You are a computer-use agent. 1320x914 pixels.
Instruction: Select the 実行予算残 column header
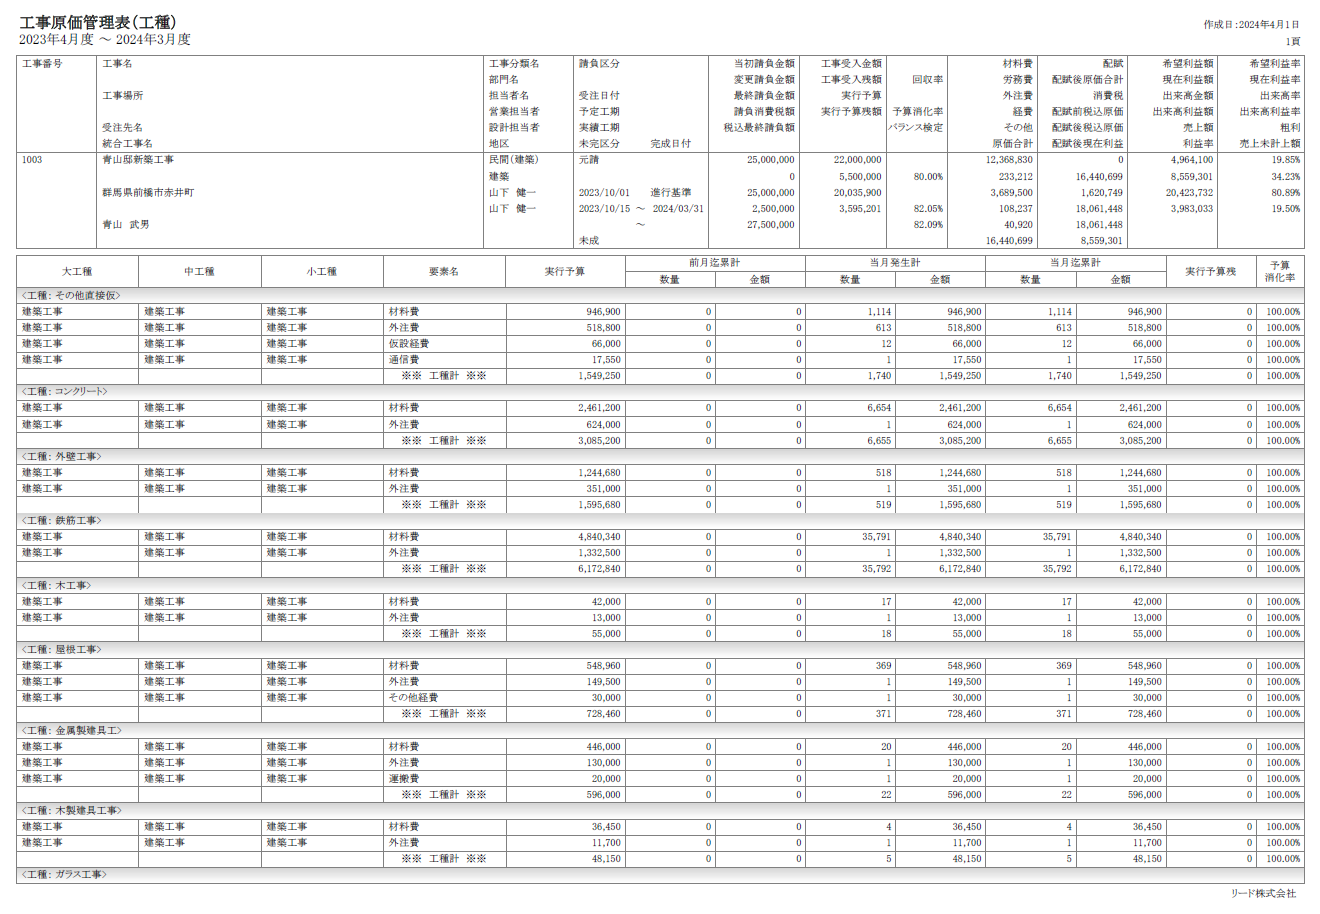pos(1210,271)
